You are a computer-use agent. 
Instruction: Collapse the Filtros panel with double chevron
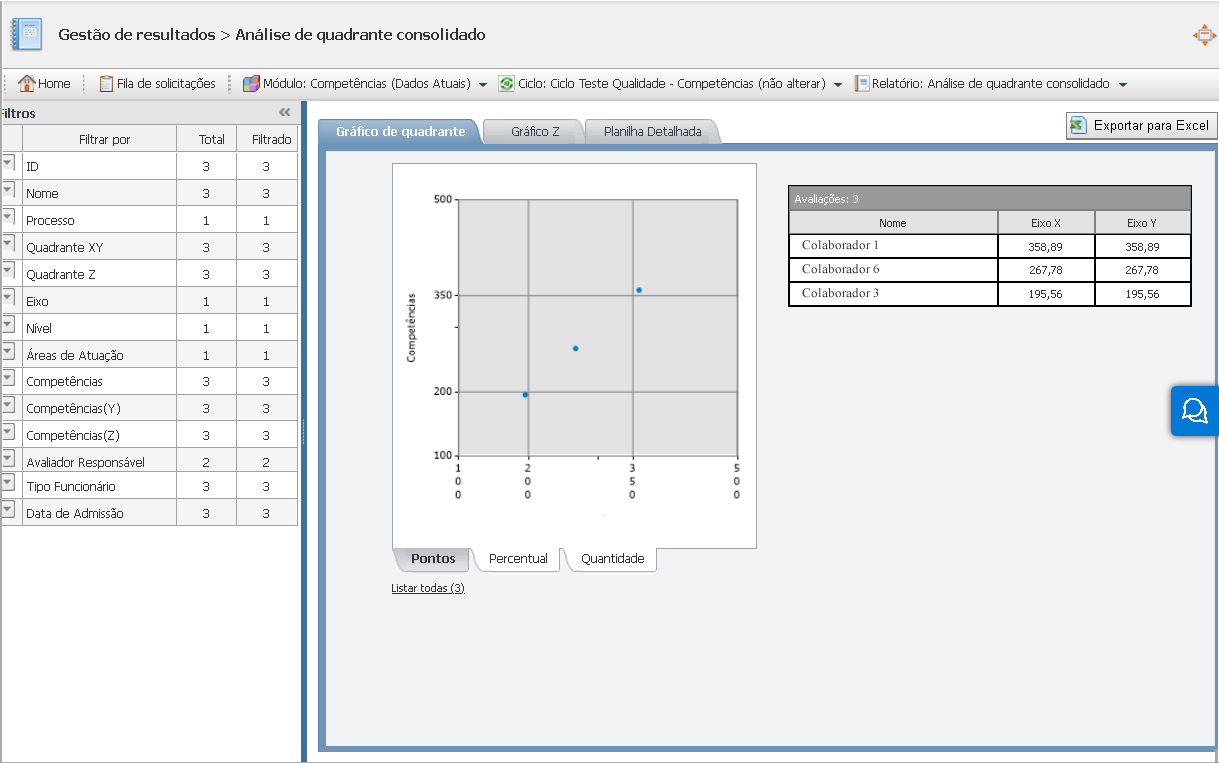[x=284, y=113]
